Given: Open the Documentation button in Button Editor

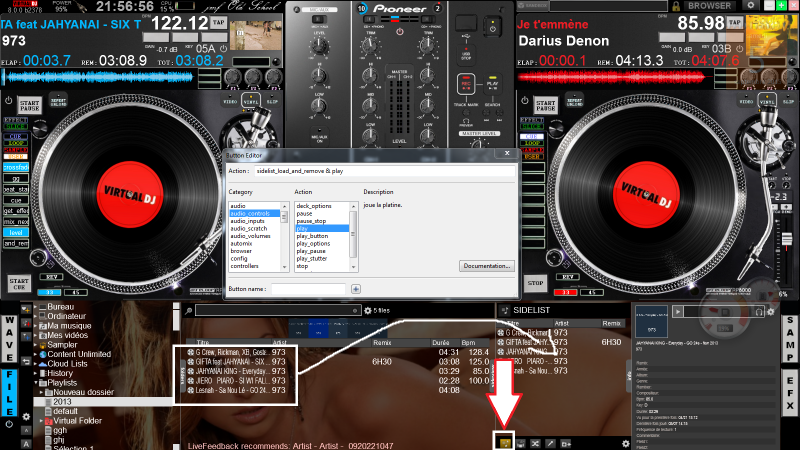Looking at the screenshot, I should [486, 266].
